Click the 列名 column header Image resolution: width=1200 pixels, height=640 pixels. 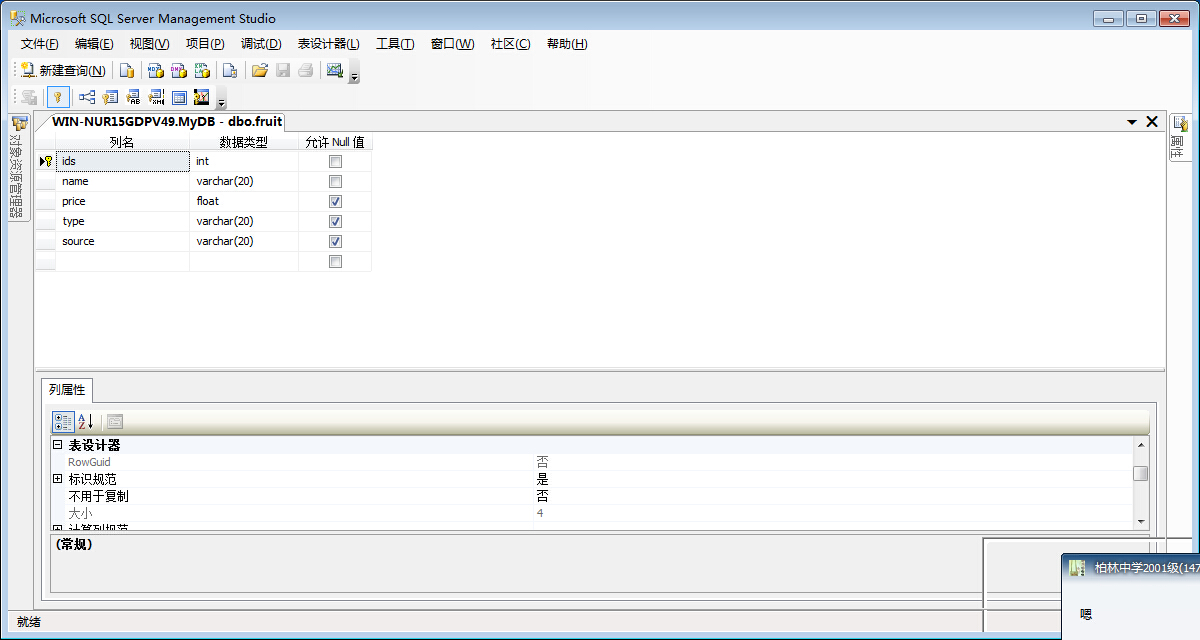click(x=122, y=142)
